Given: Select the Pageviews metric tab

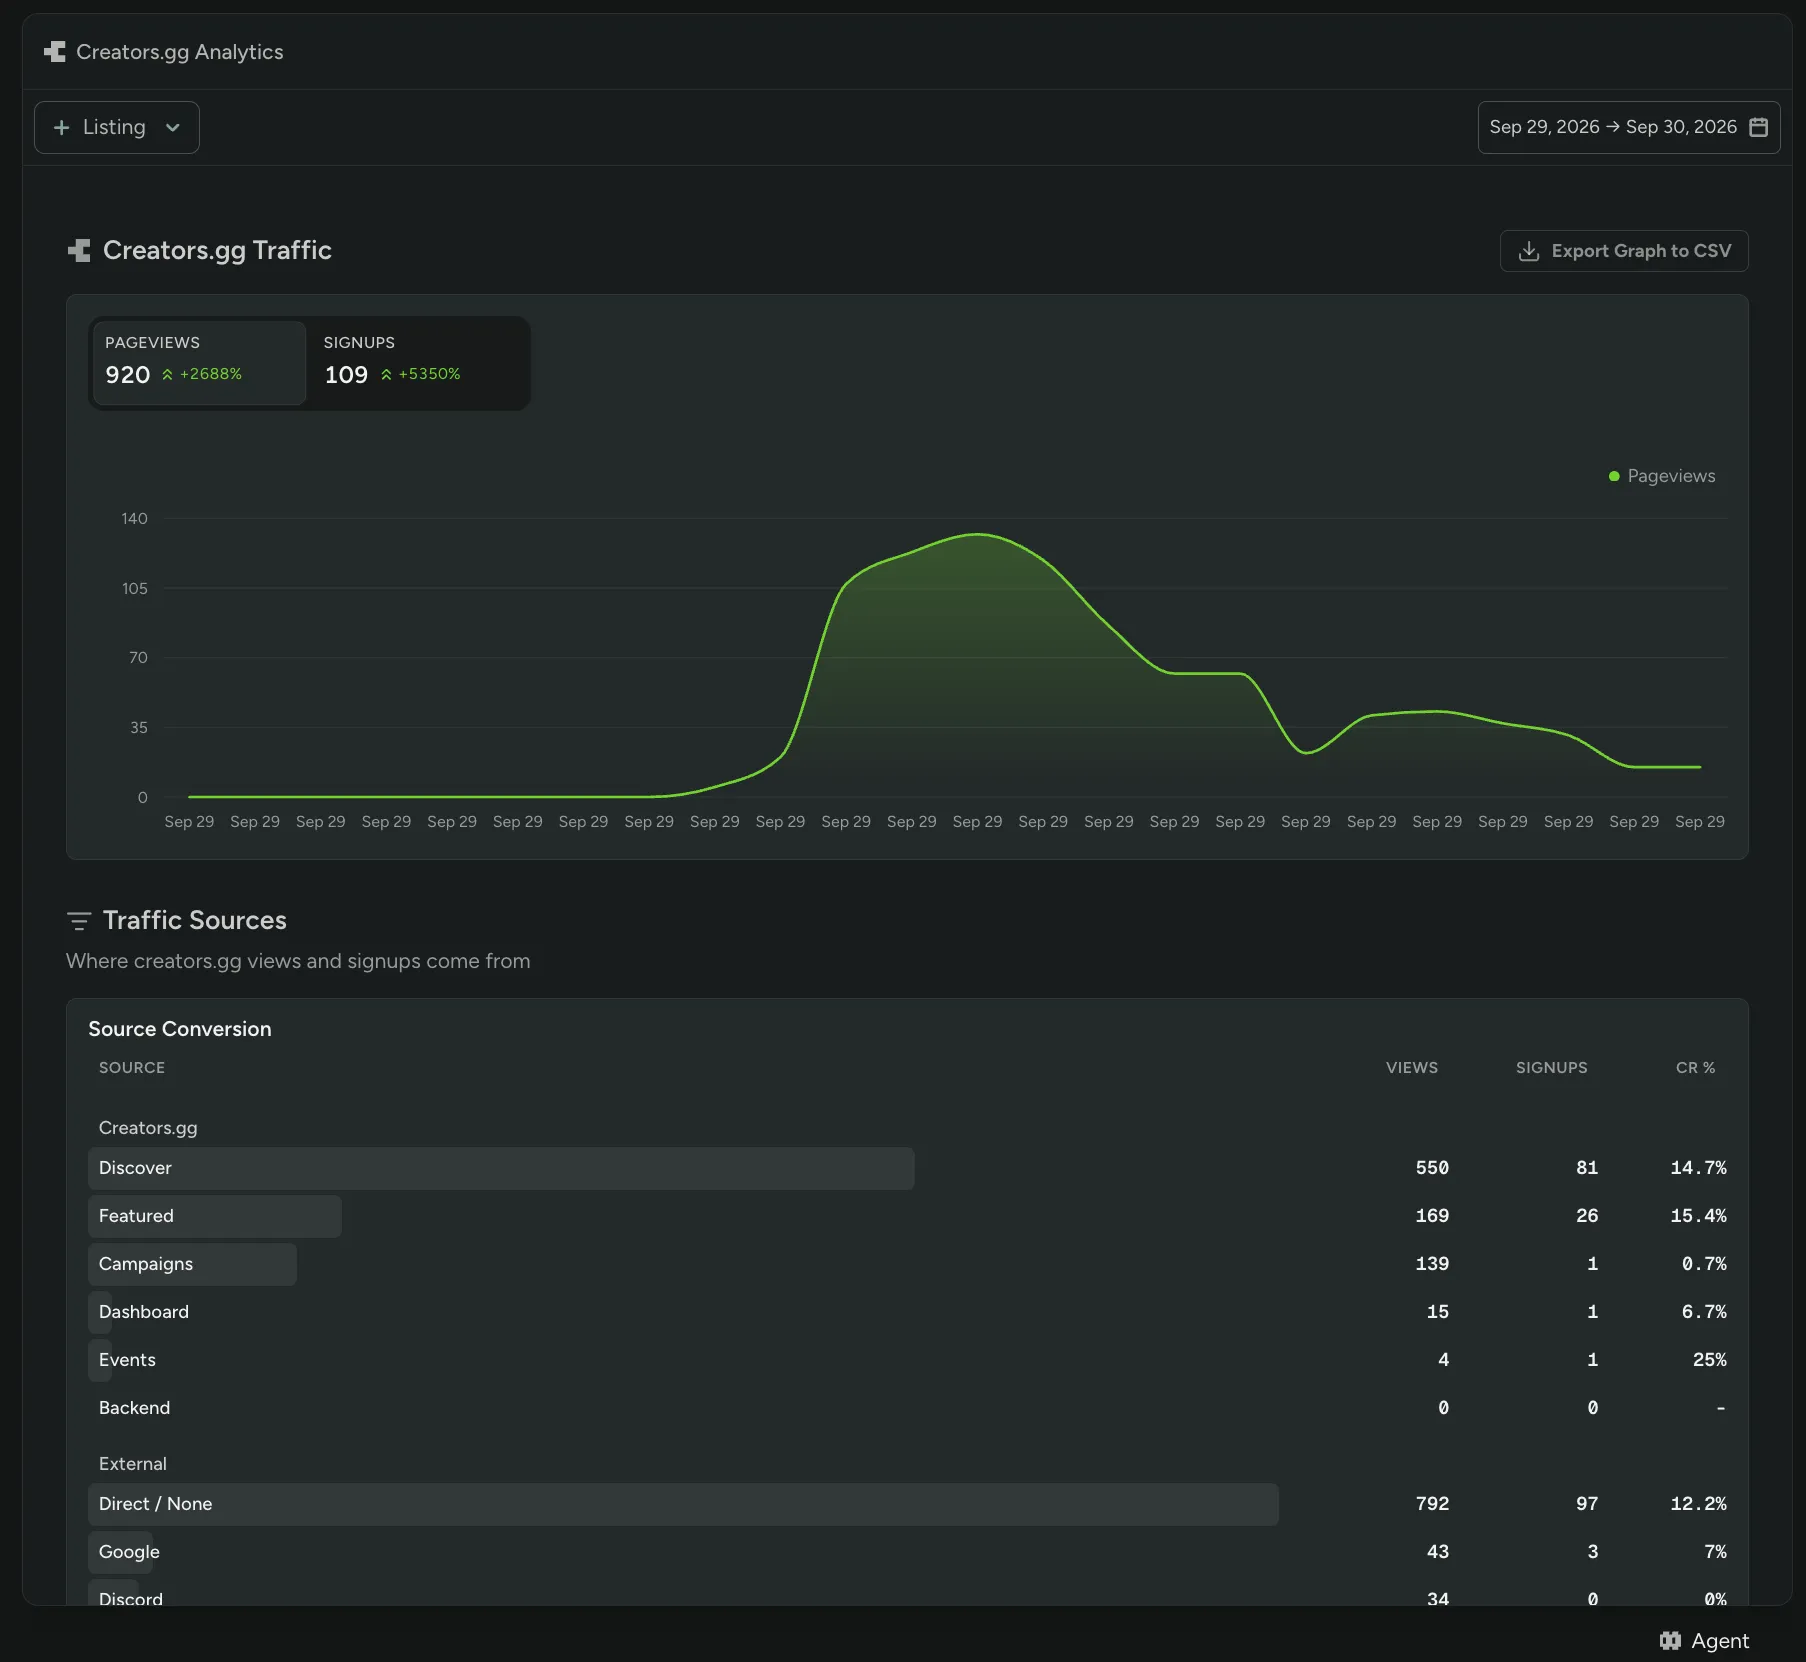Looking at the screenshot, I should [198, 362].
